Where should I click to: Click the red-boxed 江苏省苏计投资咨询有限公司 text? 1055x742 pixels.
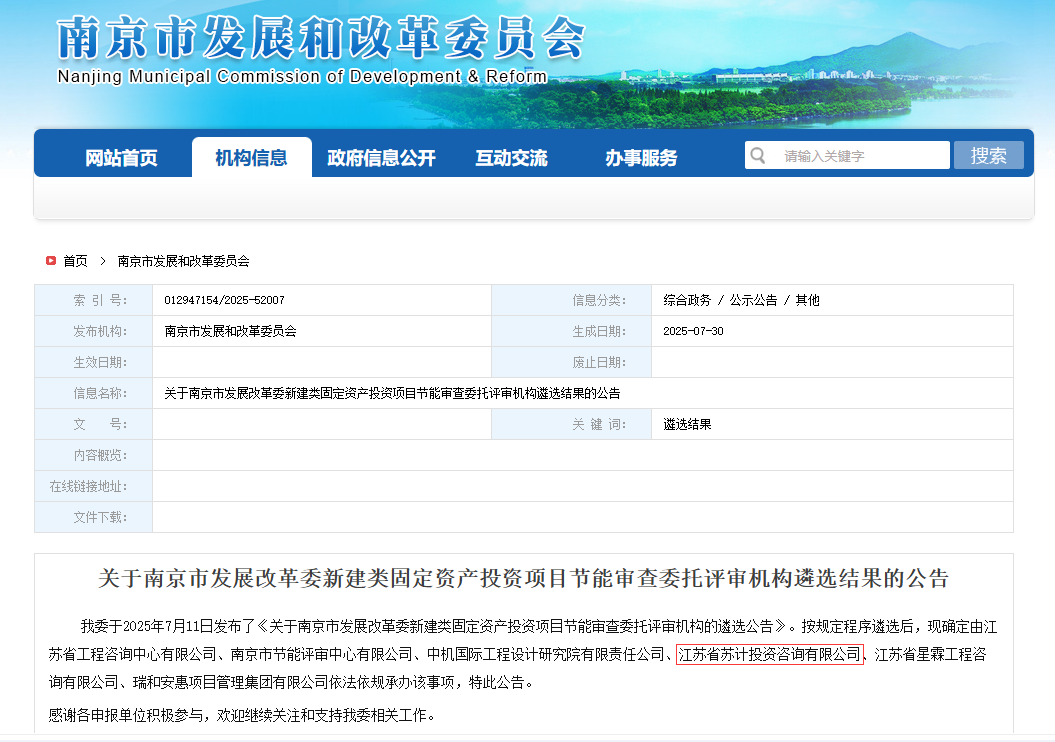point(769,655)
